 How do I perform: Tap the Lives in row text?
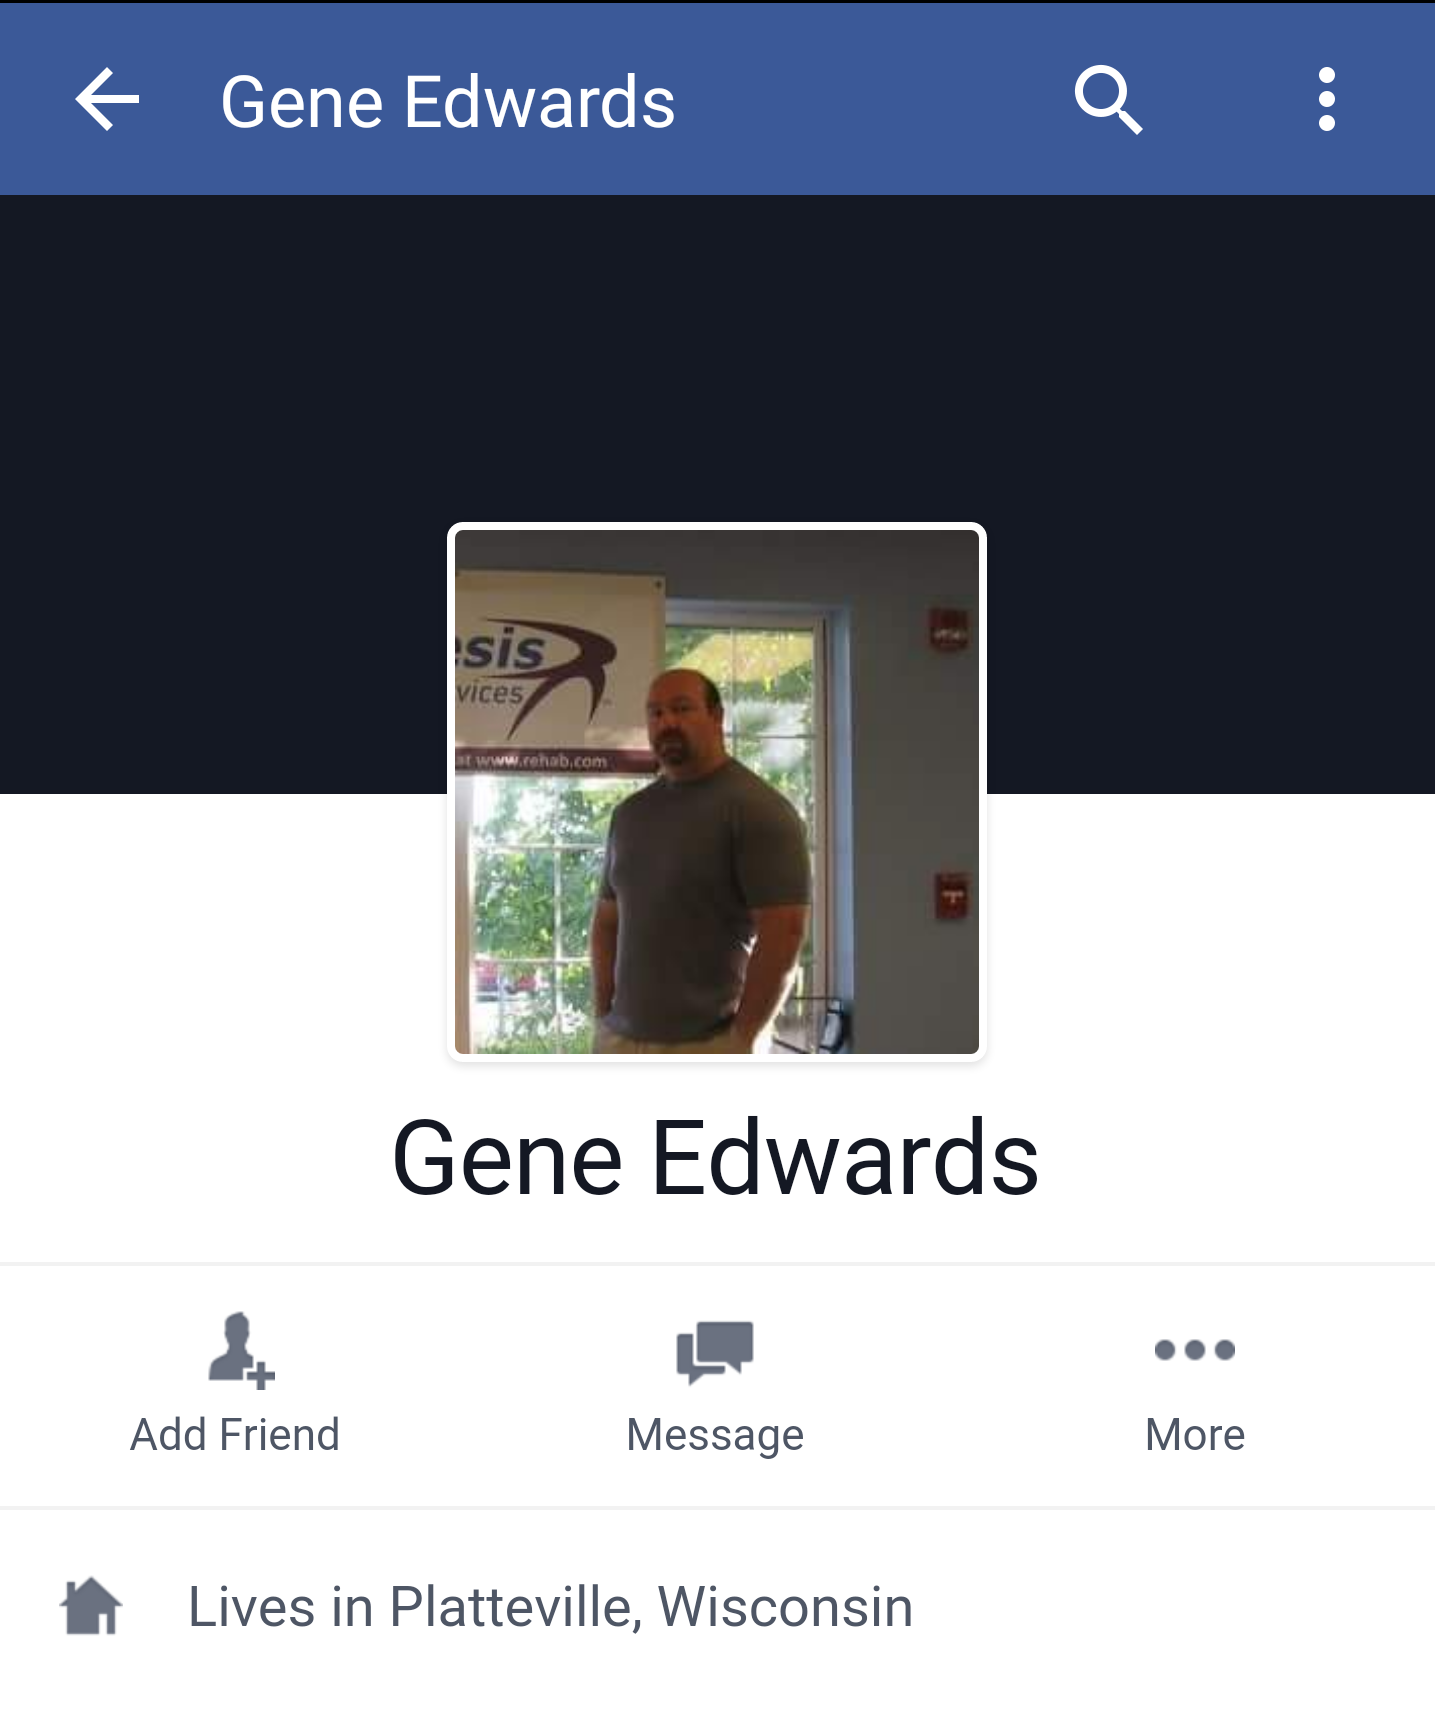pos(550,1608)
